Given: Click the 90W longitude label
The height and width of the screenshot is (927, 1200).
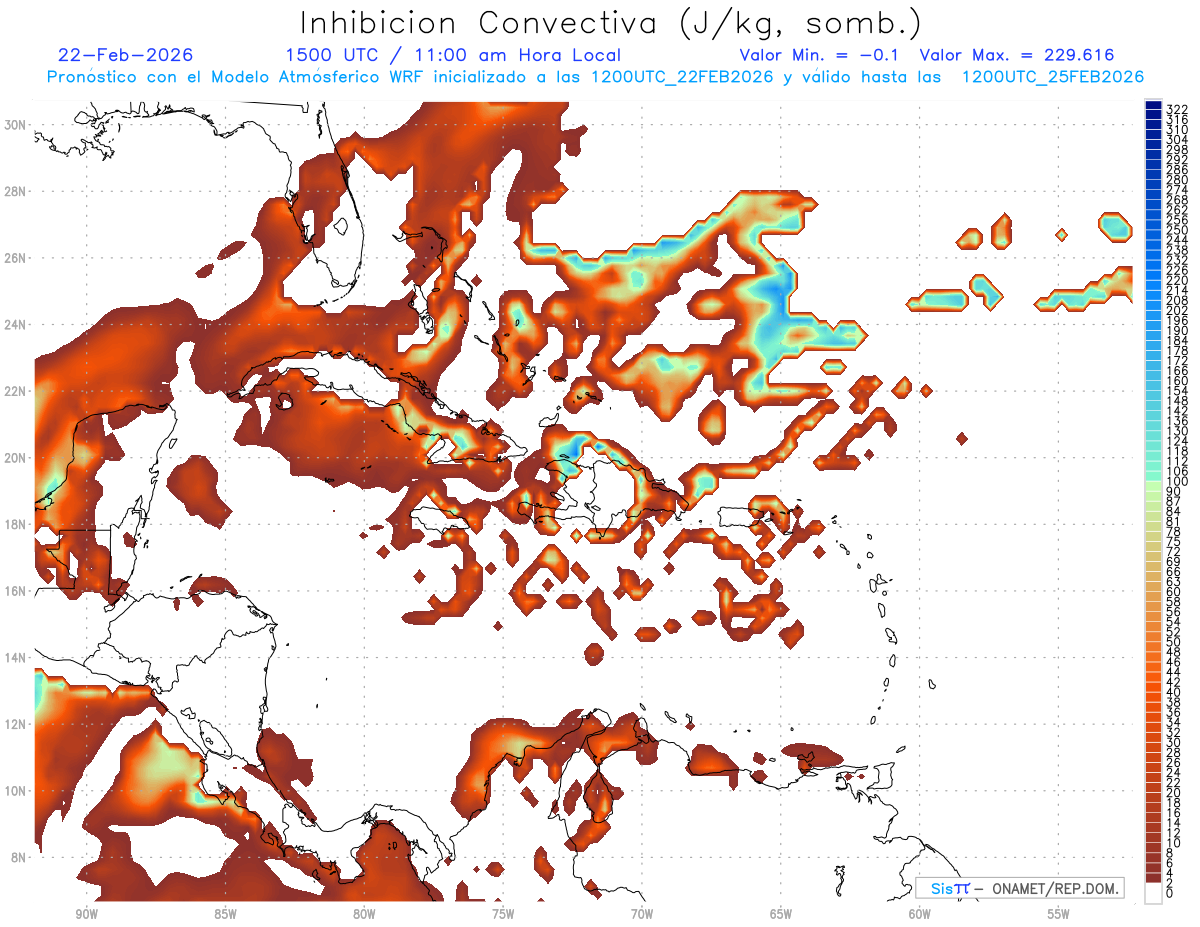Looking at the screenshot, I should point(87,914).
